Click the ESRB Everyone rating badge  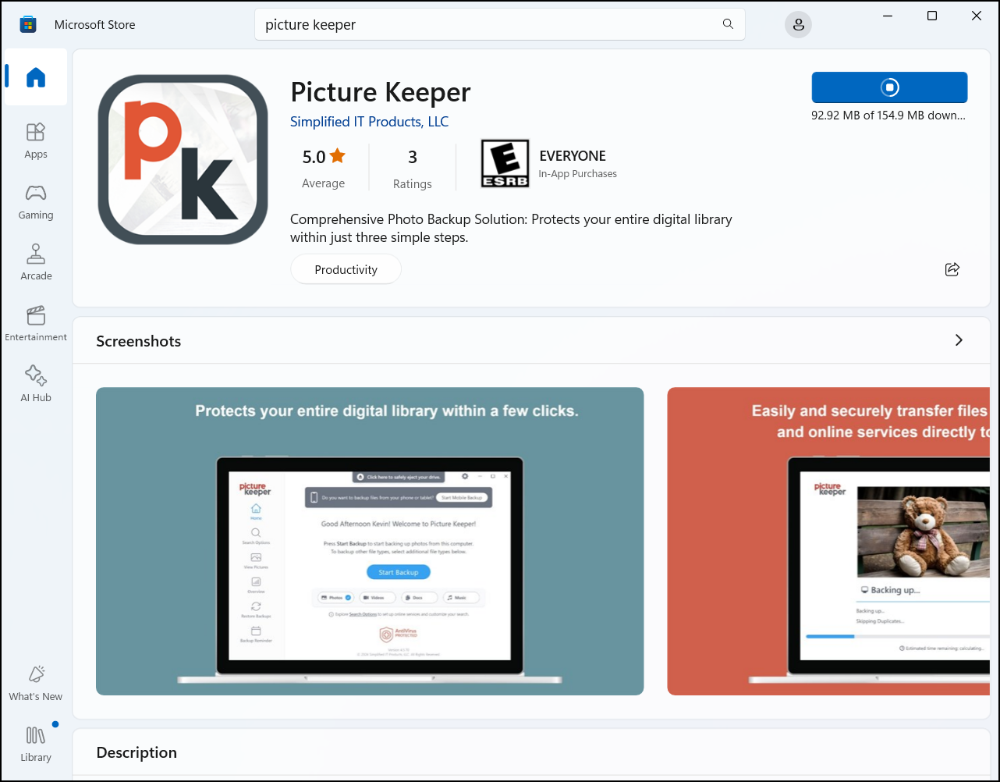[x=504, y=164]
